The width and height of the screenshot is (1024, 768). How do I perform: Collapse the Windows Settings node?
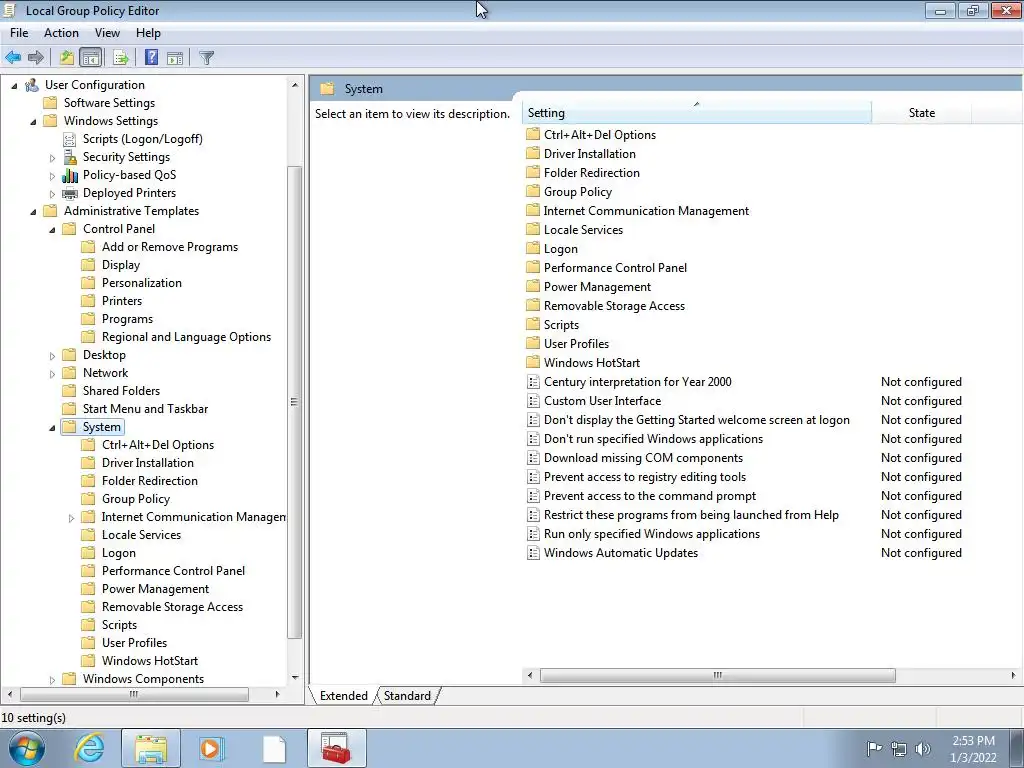coord(33,121)
